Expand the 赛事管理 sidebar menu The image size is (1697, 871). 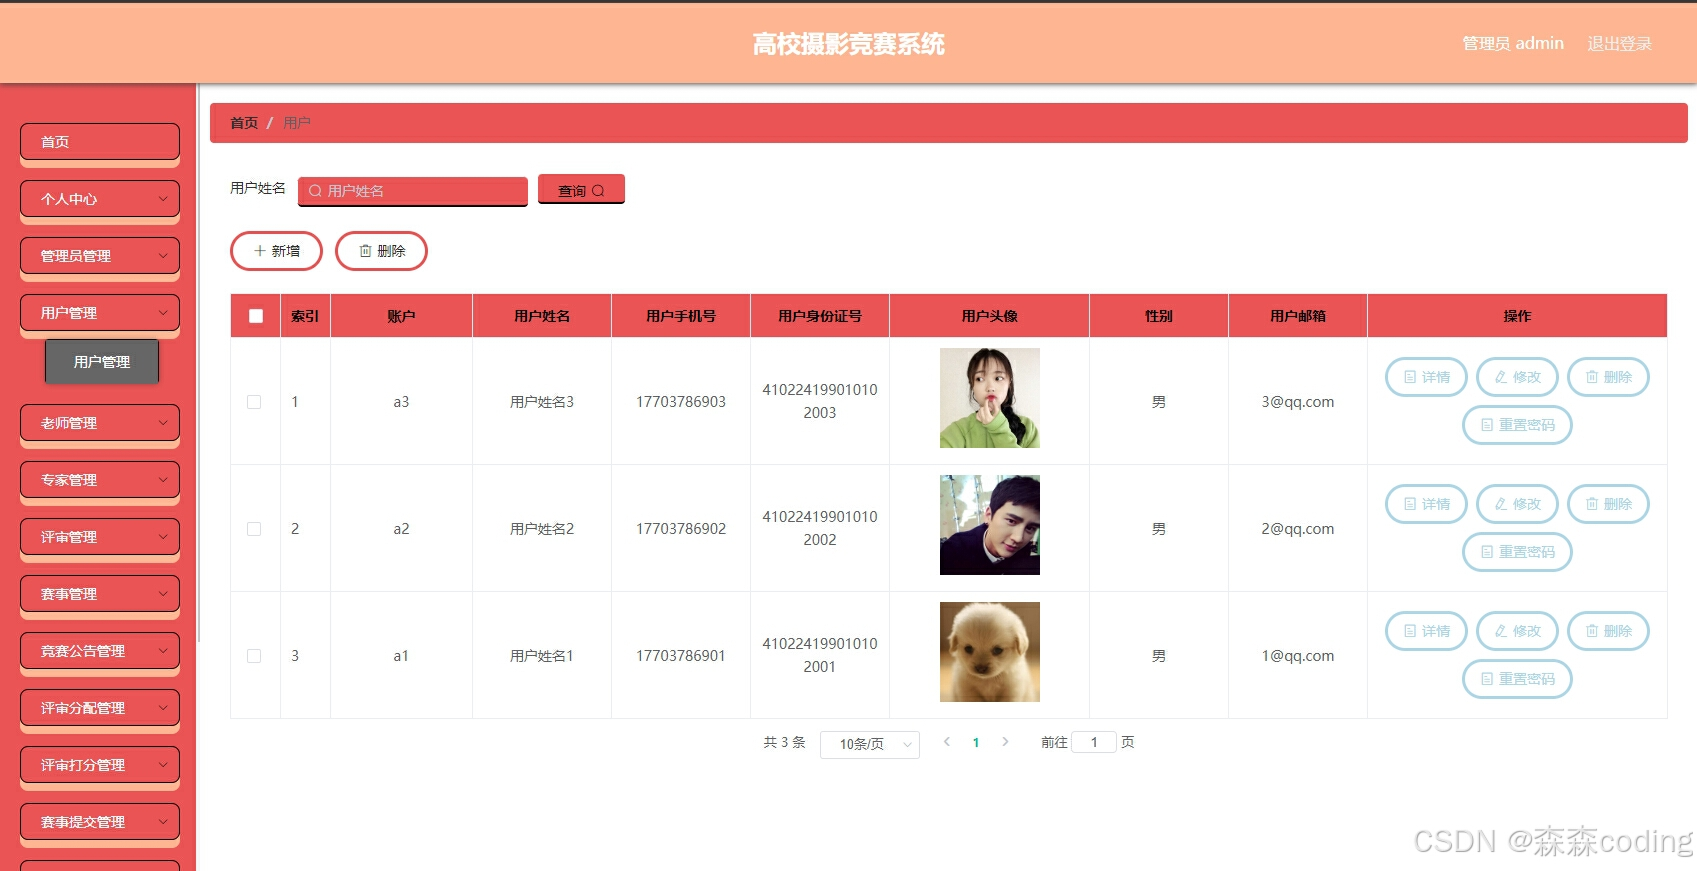pos(100,594)
